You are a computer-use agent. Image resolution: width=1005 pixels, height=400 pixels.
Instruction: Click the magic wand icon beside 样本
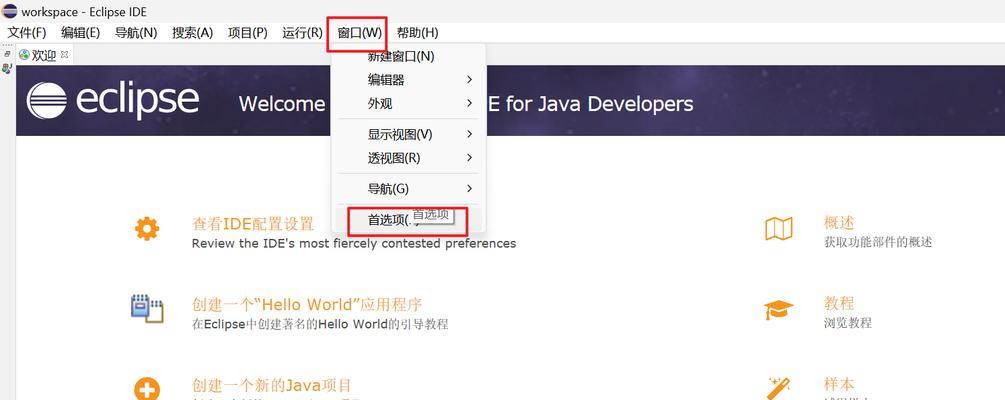[x=779, y=388]
